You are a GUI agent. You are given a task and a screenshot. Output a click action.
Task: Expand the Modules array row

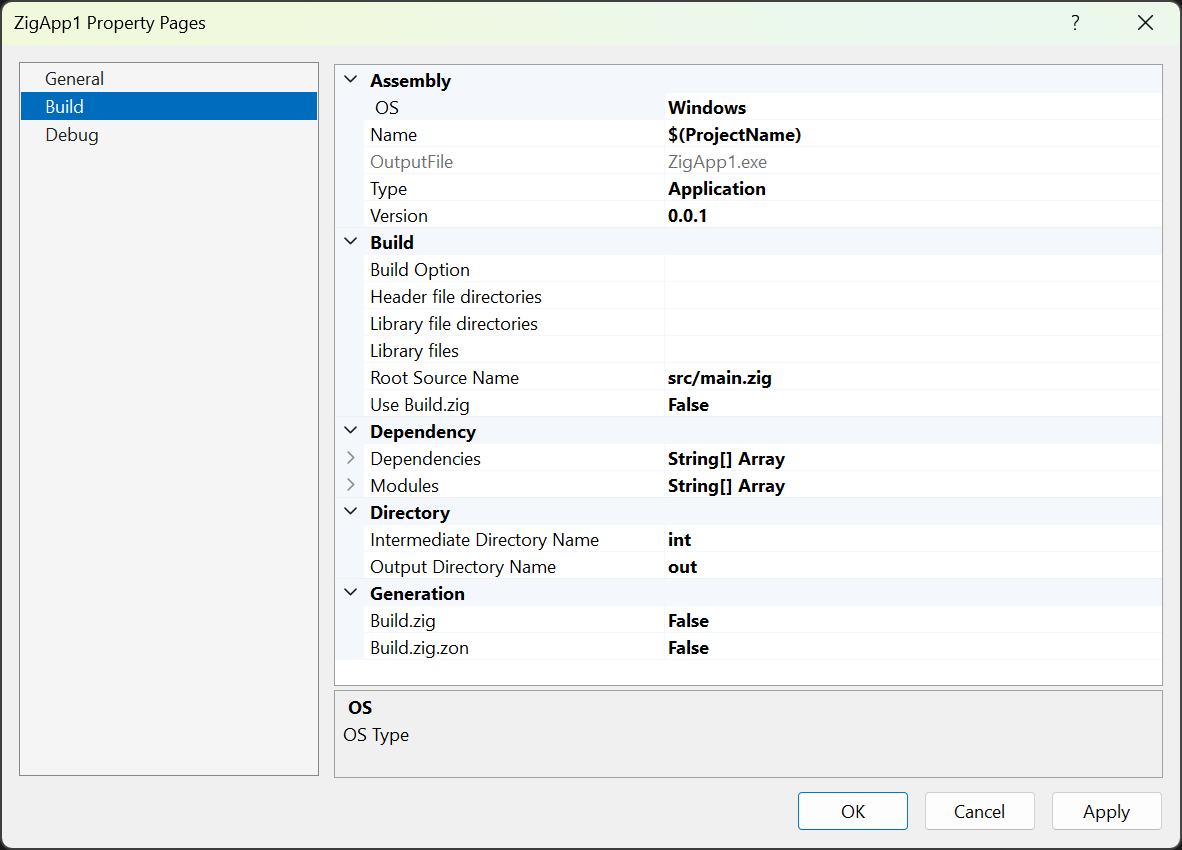pyautogui.click(x=350, y=485)
